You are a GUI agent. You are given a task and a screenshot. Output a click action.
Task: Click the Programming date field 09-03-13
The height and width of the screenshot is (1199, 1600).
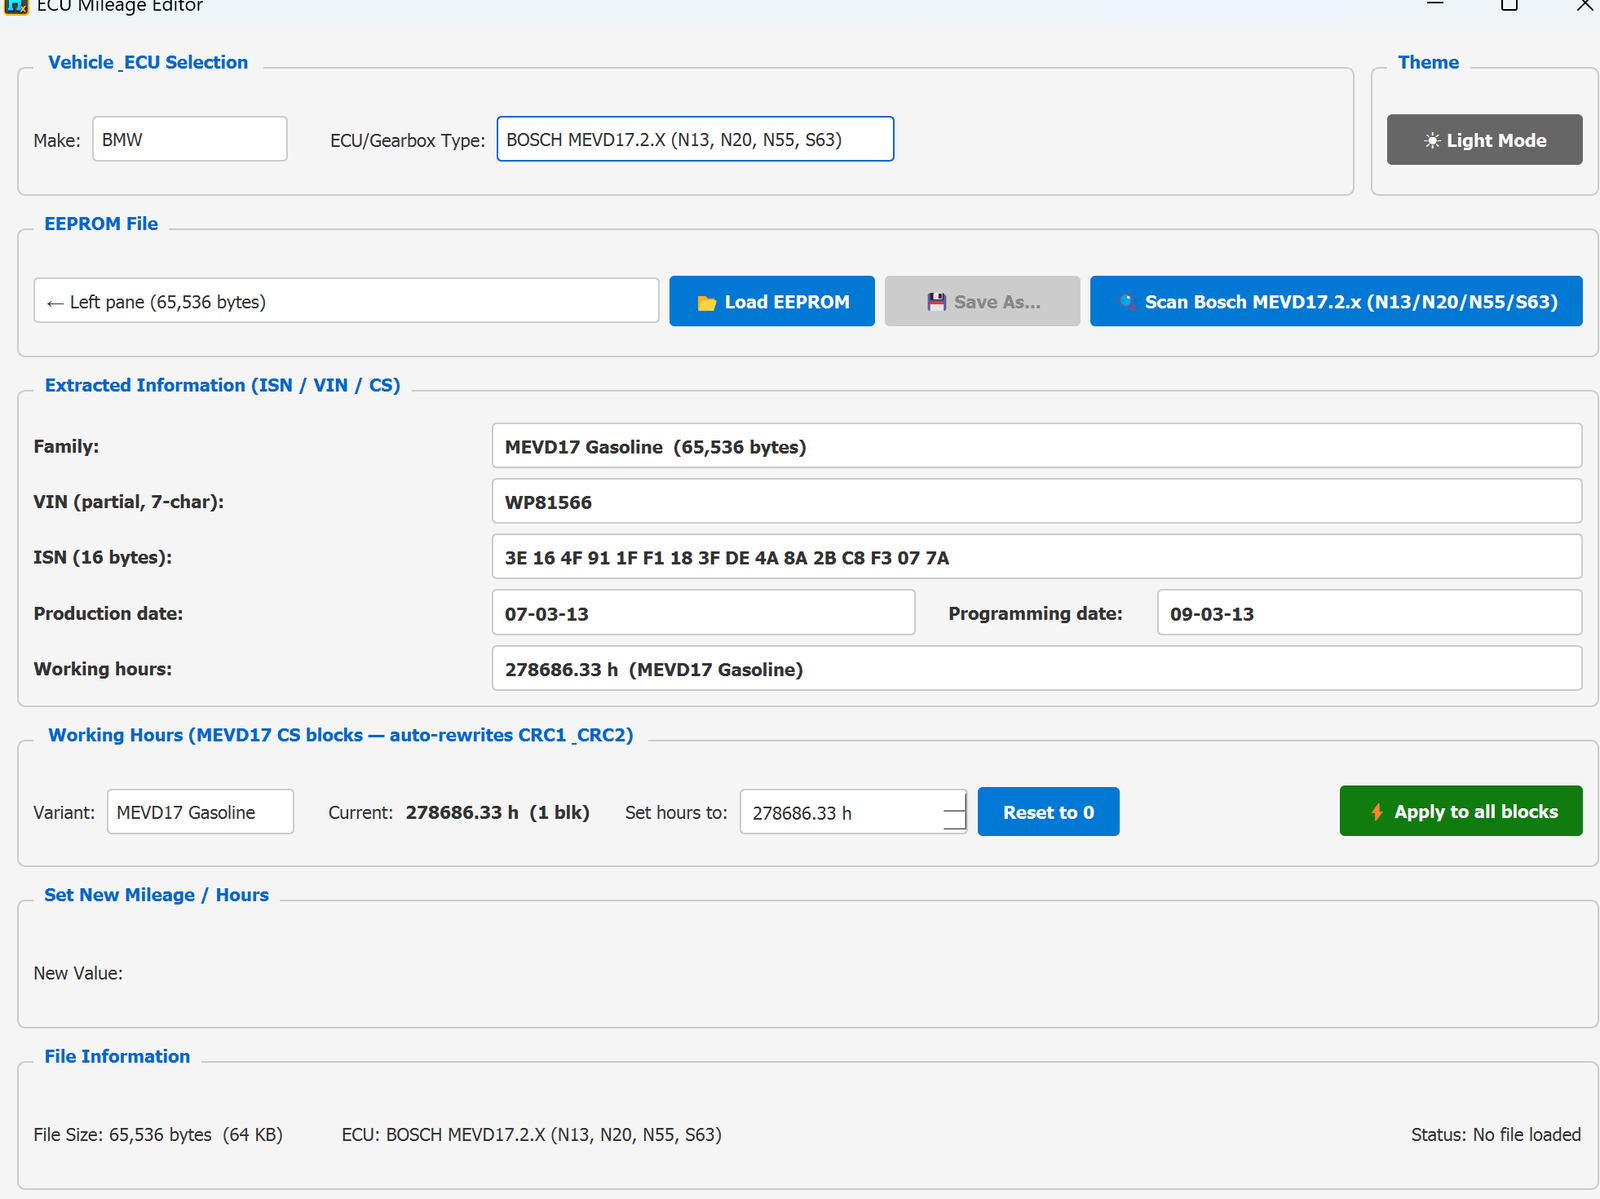click(x=1369, y=613)
